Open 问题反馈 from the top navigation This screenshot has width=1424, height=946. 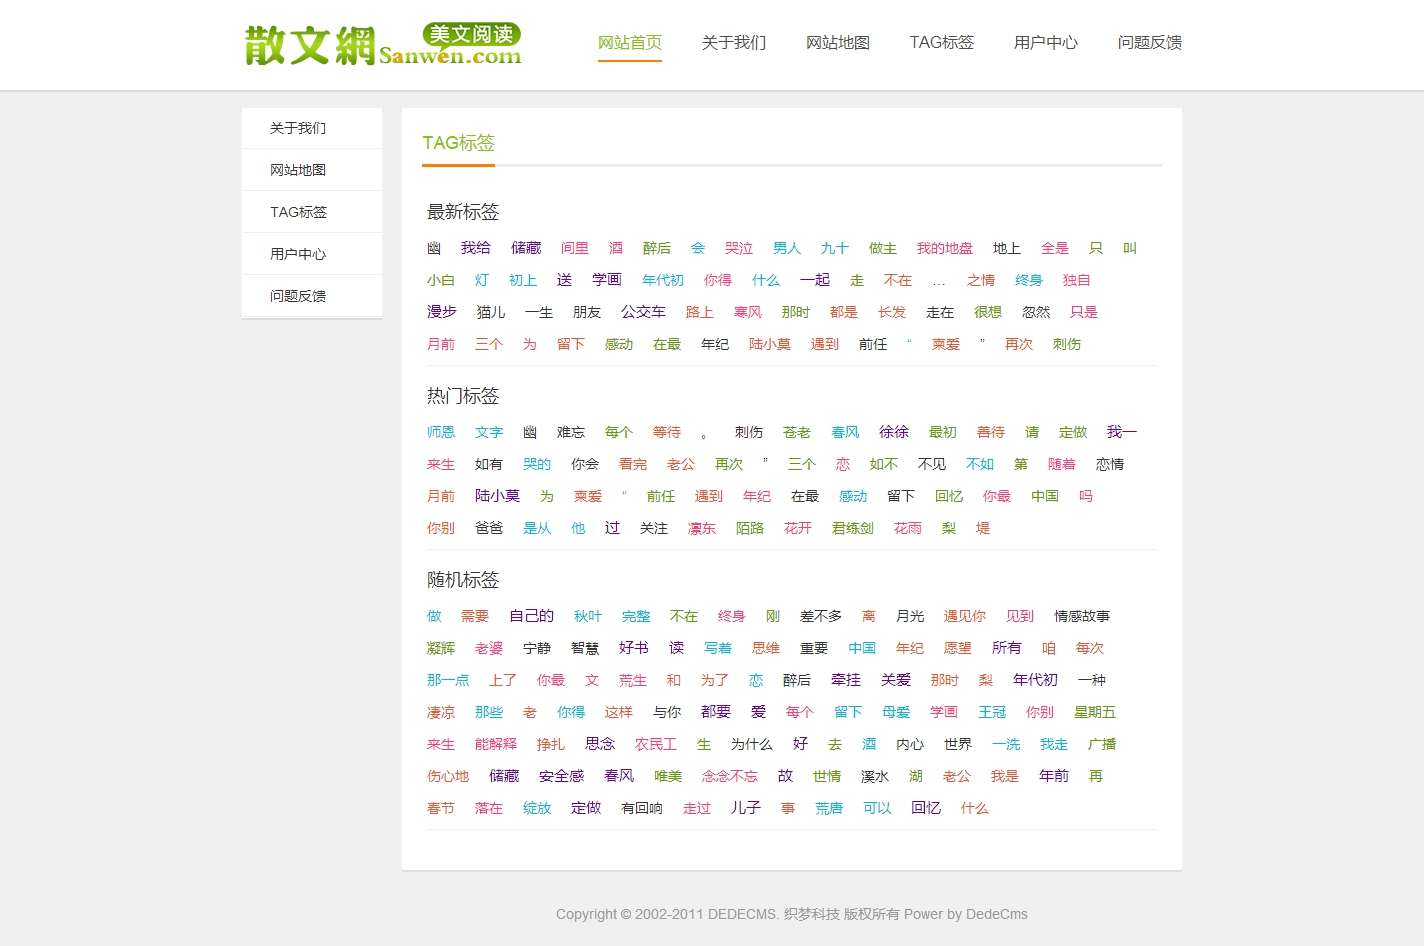point(1149,43)
